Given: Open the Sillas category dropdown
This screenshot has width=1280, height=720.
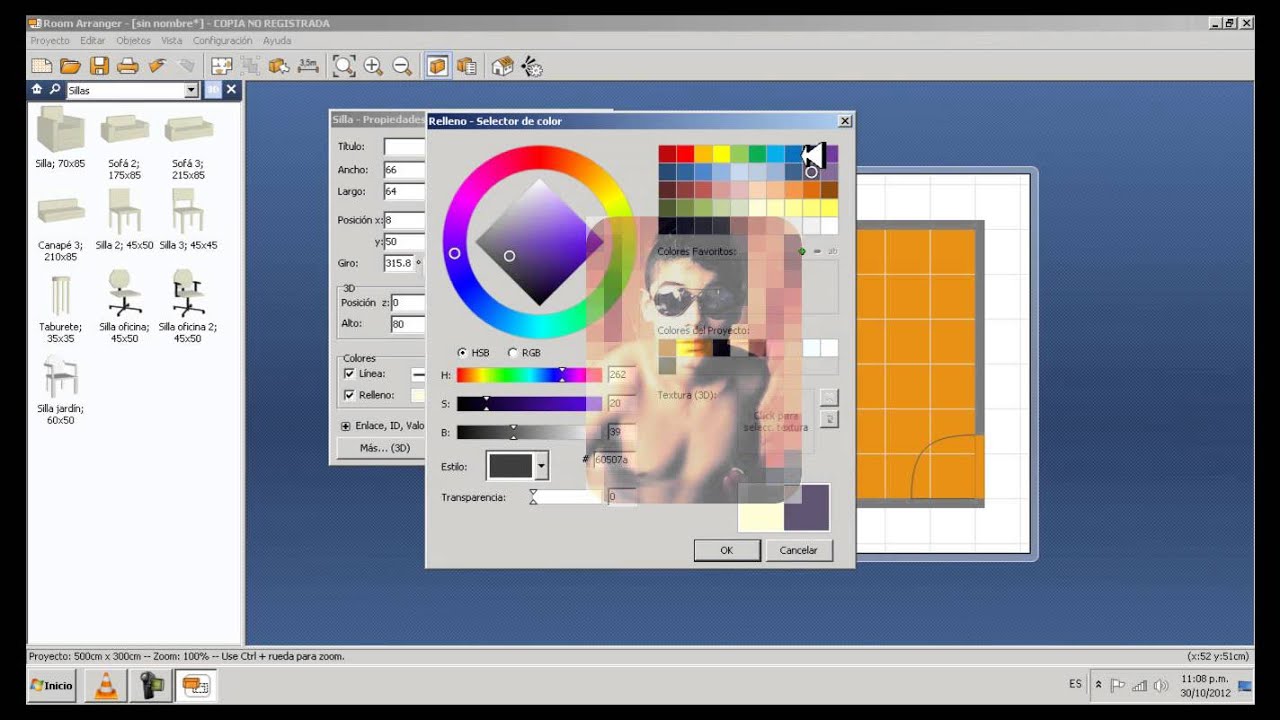Looking at the screenshot, I should (x=191, y=90).
